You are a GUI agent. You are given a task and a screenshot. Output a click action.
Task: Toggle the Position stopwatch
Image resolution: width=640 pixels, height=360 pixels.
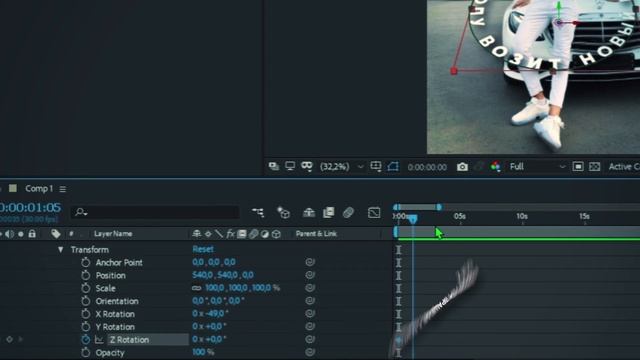coord(85,276)
